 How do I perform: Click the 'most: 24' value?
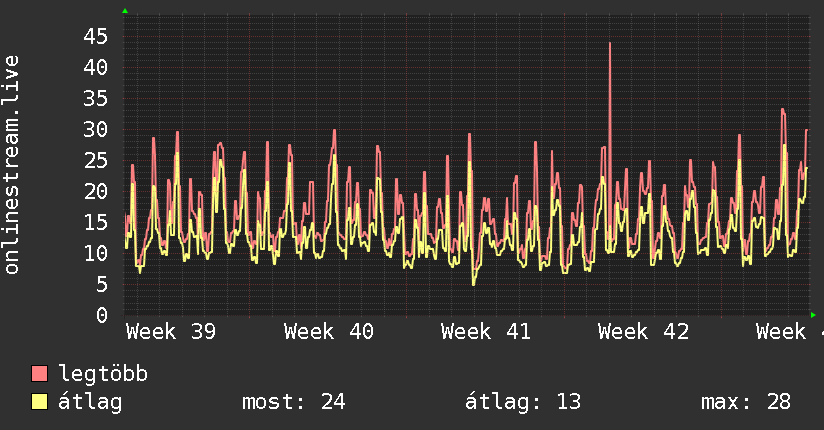pos(294,402)
